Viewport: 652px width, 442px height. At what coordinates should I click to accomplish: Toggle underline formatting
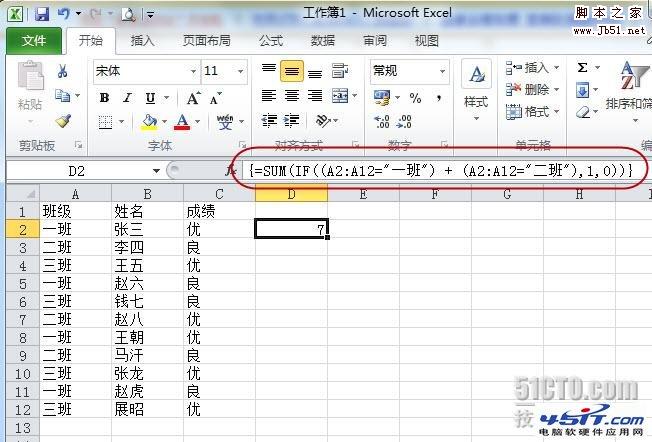pos(150,98)
